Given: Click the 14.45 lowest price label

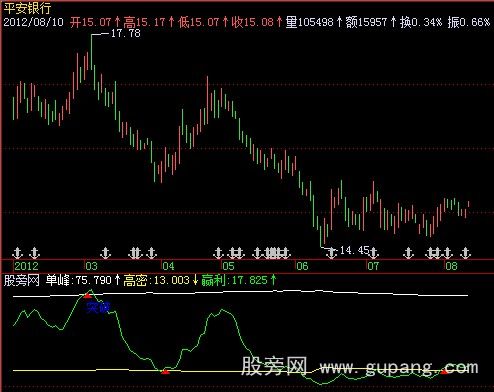Looking at the screenshot, I should 354,250.
